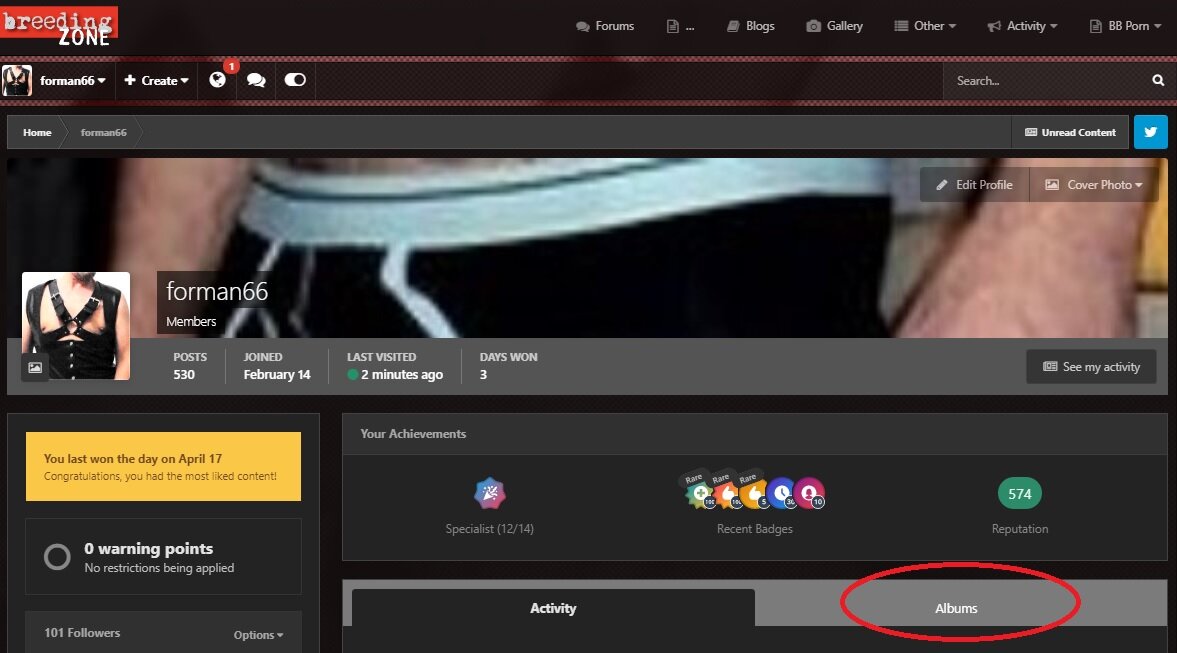Viewport: 1177px width, 653px height.
Task: Click the forman66 breadcrumb
Action: pos(104,132)
